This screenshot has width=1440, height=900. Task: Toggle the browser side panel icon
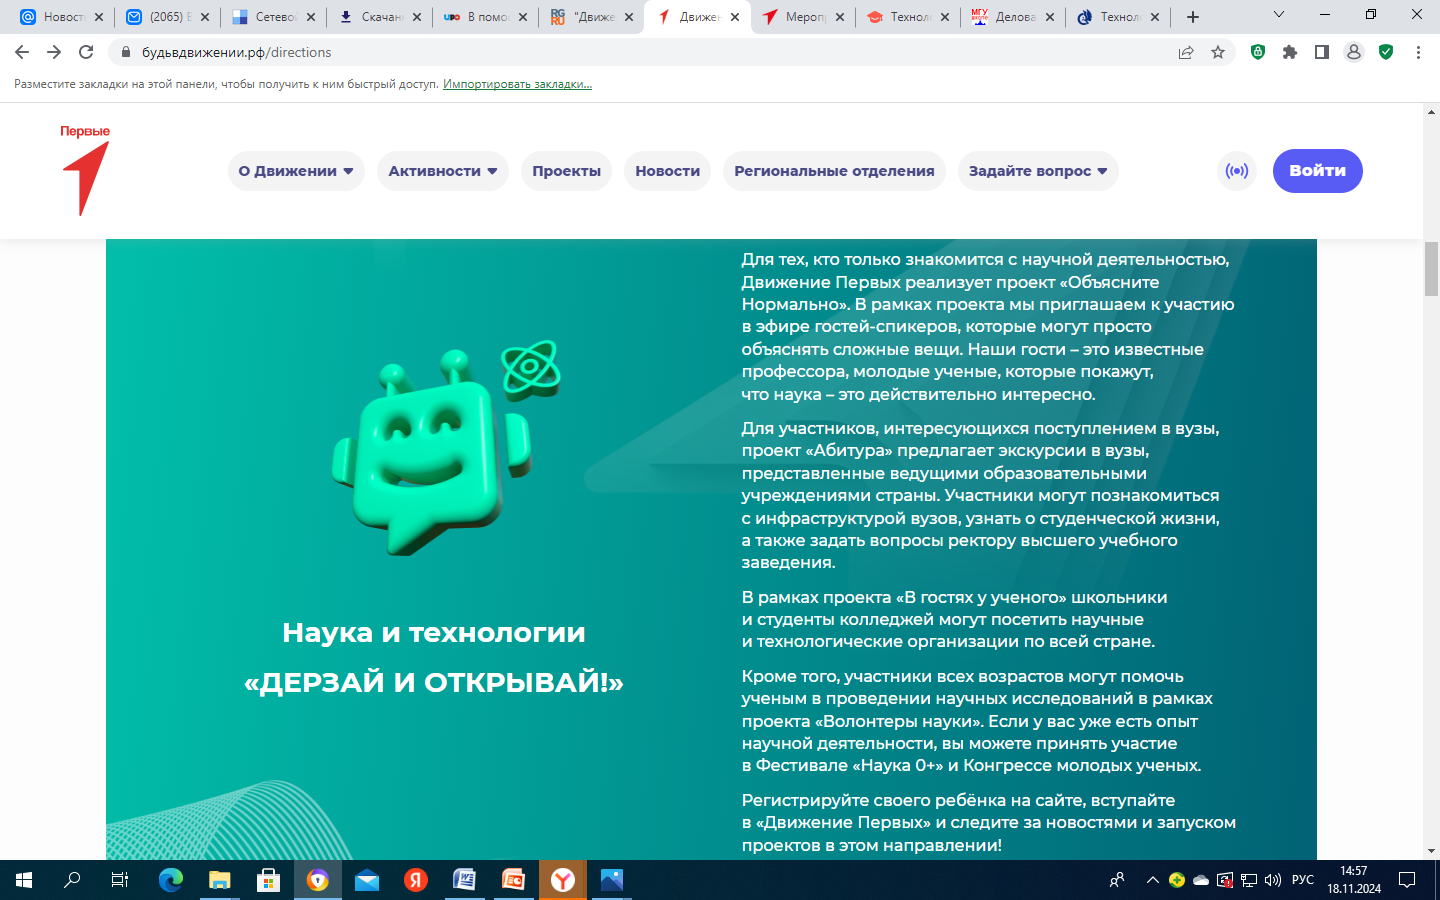[1322, 52]
